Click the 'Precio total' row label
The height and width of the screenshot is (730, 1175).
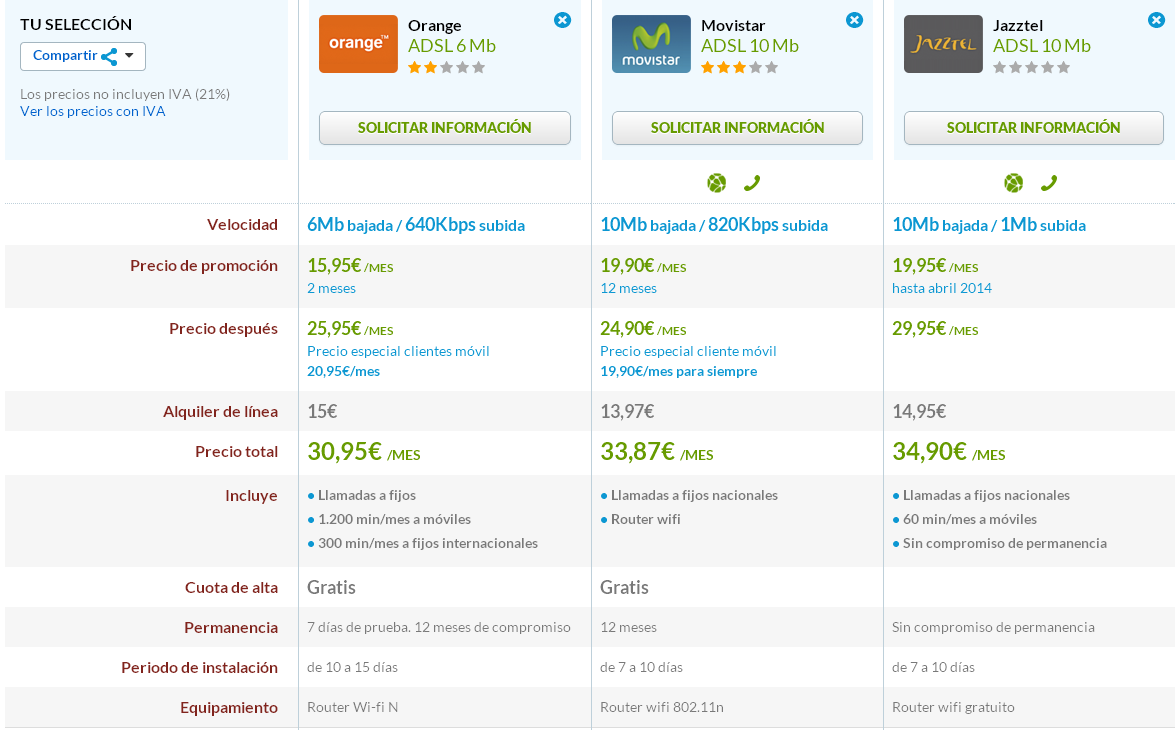pos(236,452)
